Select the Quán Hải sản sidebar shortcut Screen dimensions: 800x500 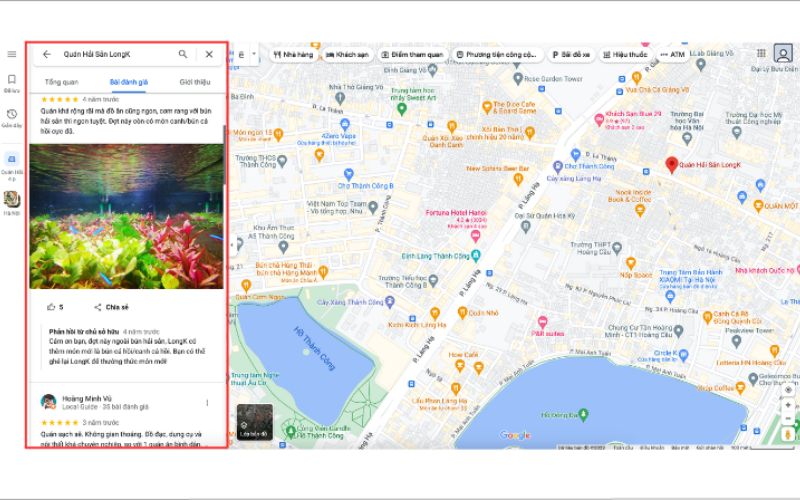click(12, 159)
